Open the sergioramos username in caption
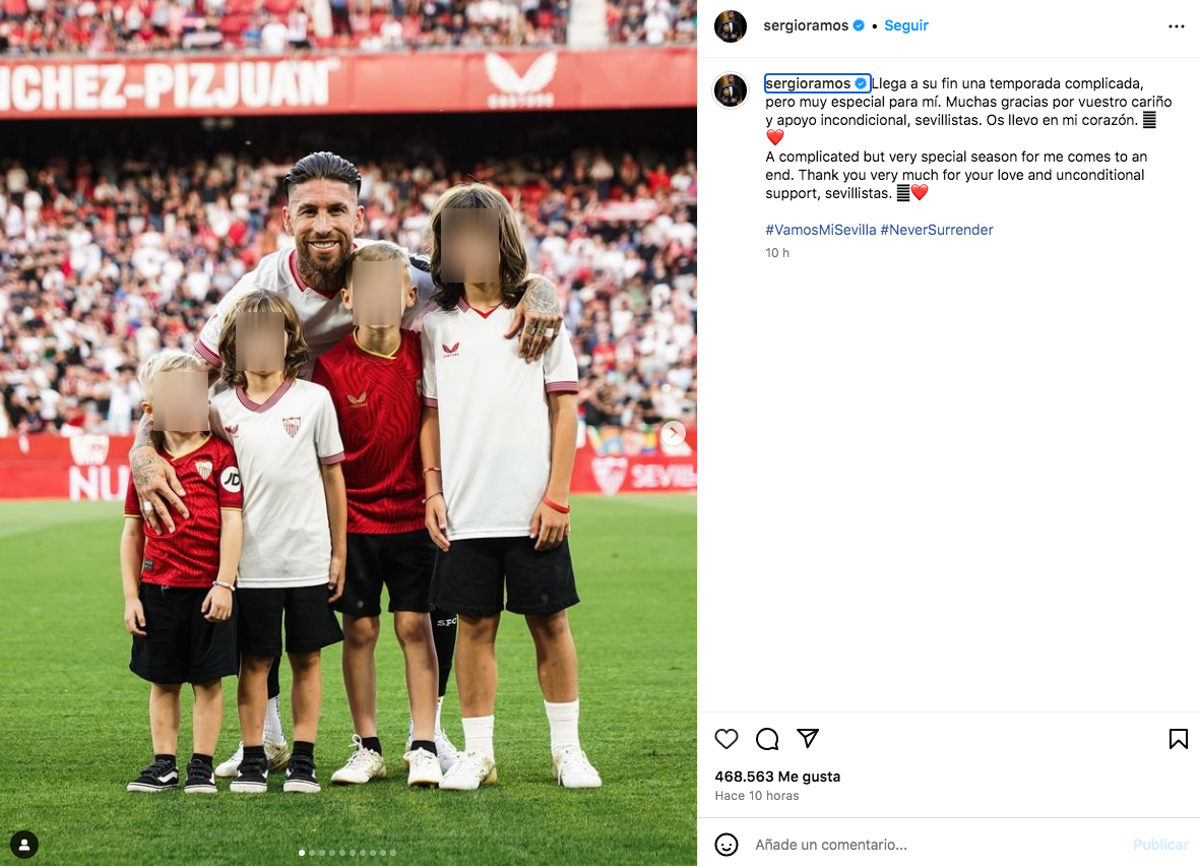This screenshot has width=1200, height=866. click(808, 84)
